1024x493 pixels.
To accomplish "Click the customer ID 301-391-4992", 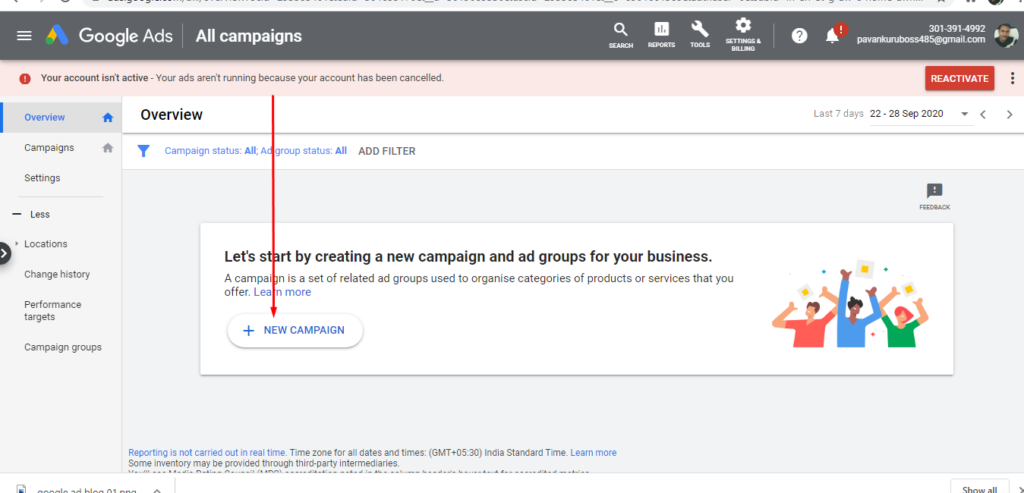I will coord(957,29).
